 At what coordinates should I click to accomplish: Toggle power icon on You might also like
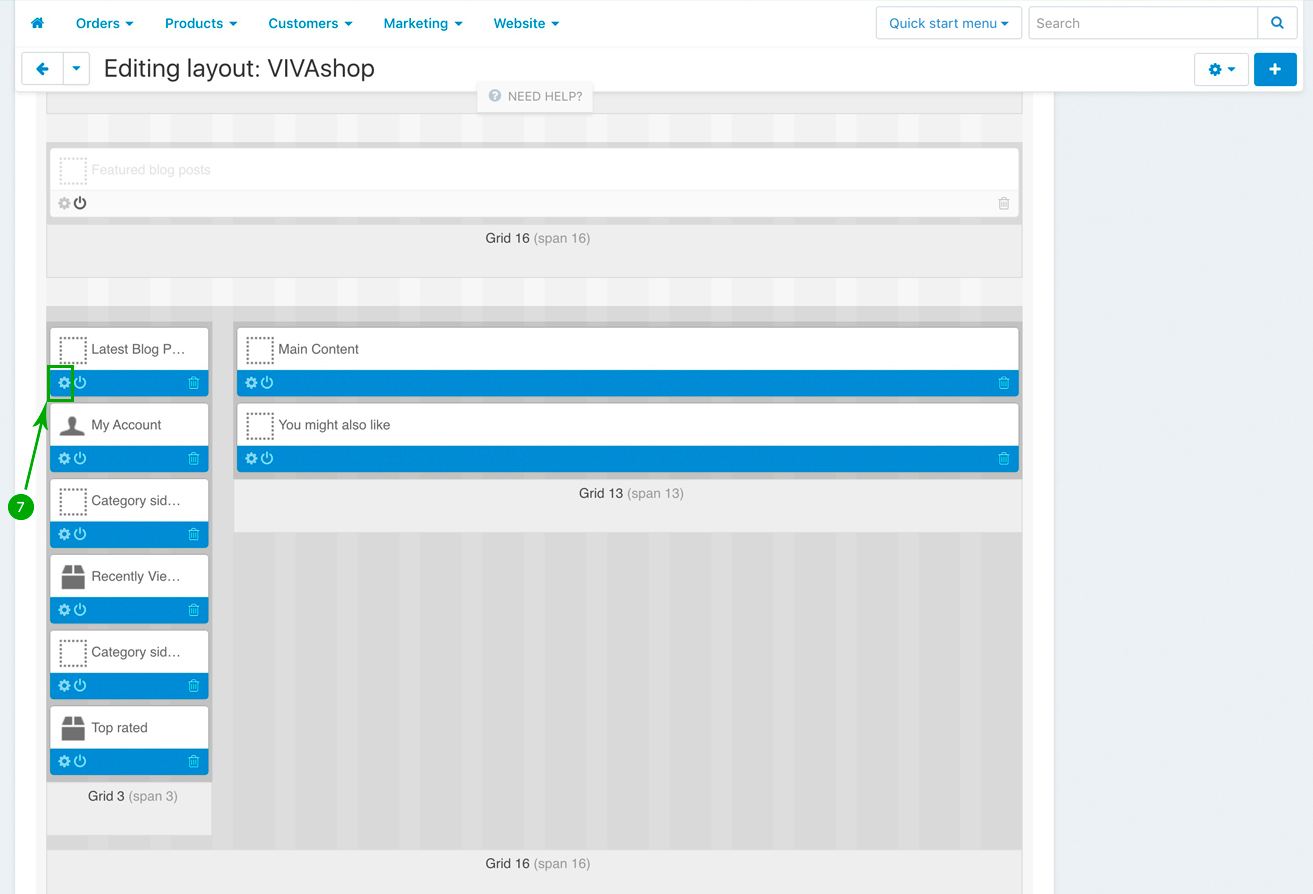267,459
